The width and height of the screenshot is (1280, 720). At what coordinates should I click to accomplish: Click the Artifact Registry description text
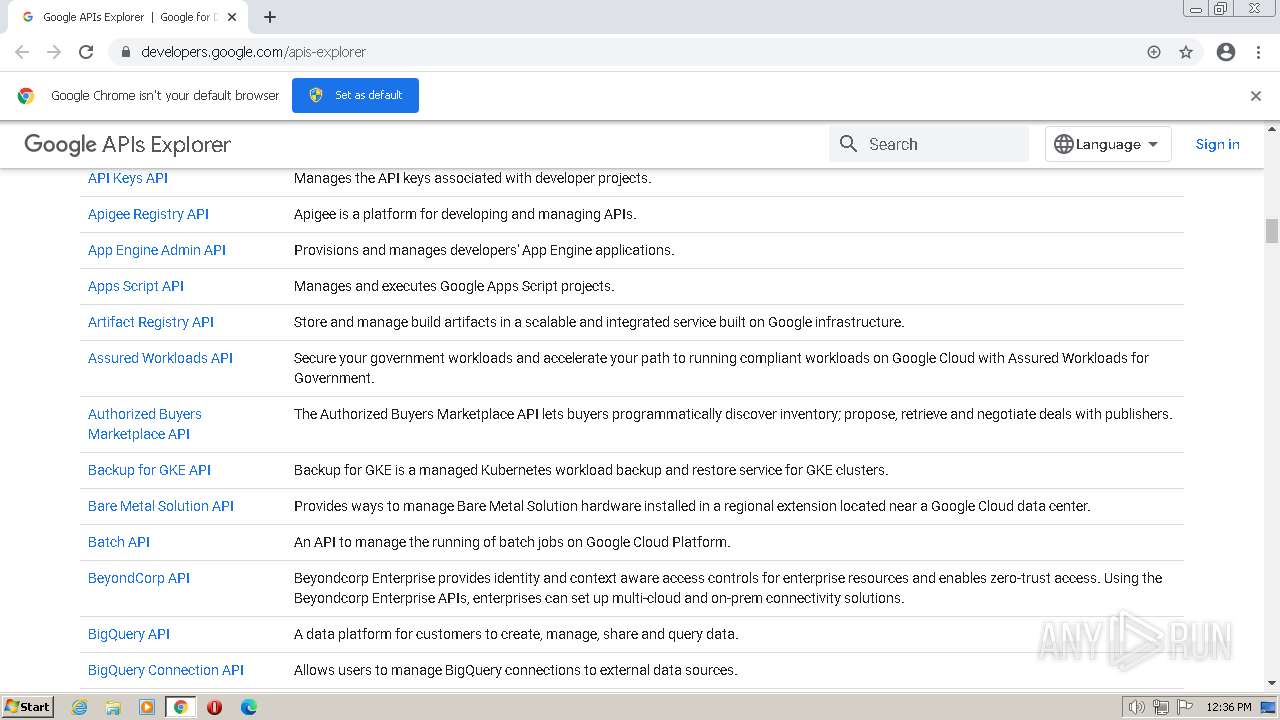(599, 322)
